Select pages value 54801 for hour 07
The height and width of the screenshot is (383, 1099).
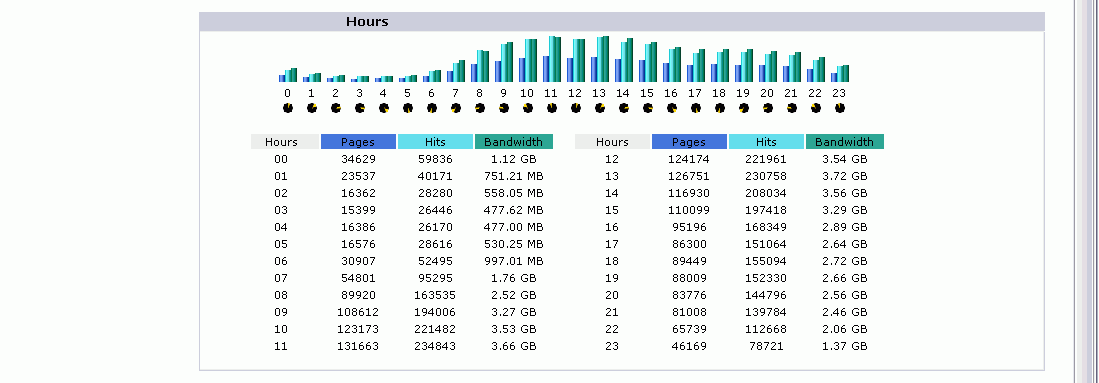pyautogui.click(x=358, y=278)
